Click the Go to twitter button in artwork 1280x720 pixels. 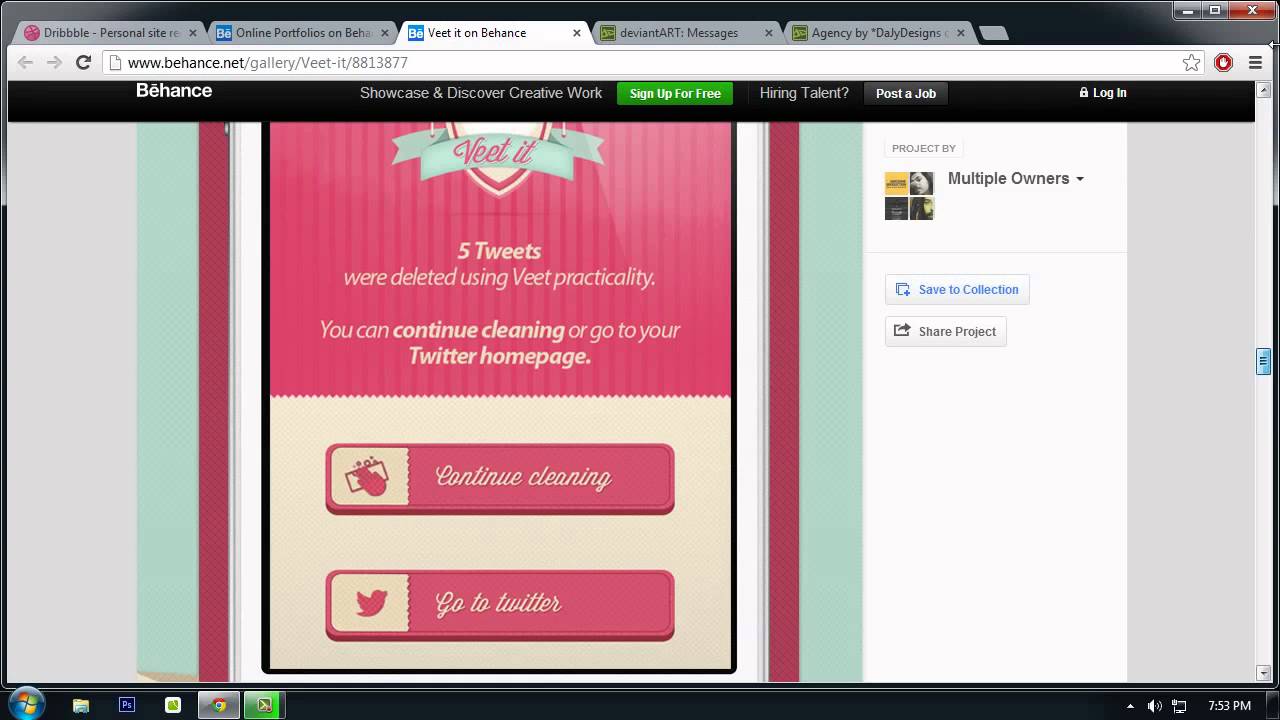click(500, 605)
